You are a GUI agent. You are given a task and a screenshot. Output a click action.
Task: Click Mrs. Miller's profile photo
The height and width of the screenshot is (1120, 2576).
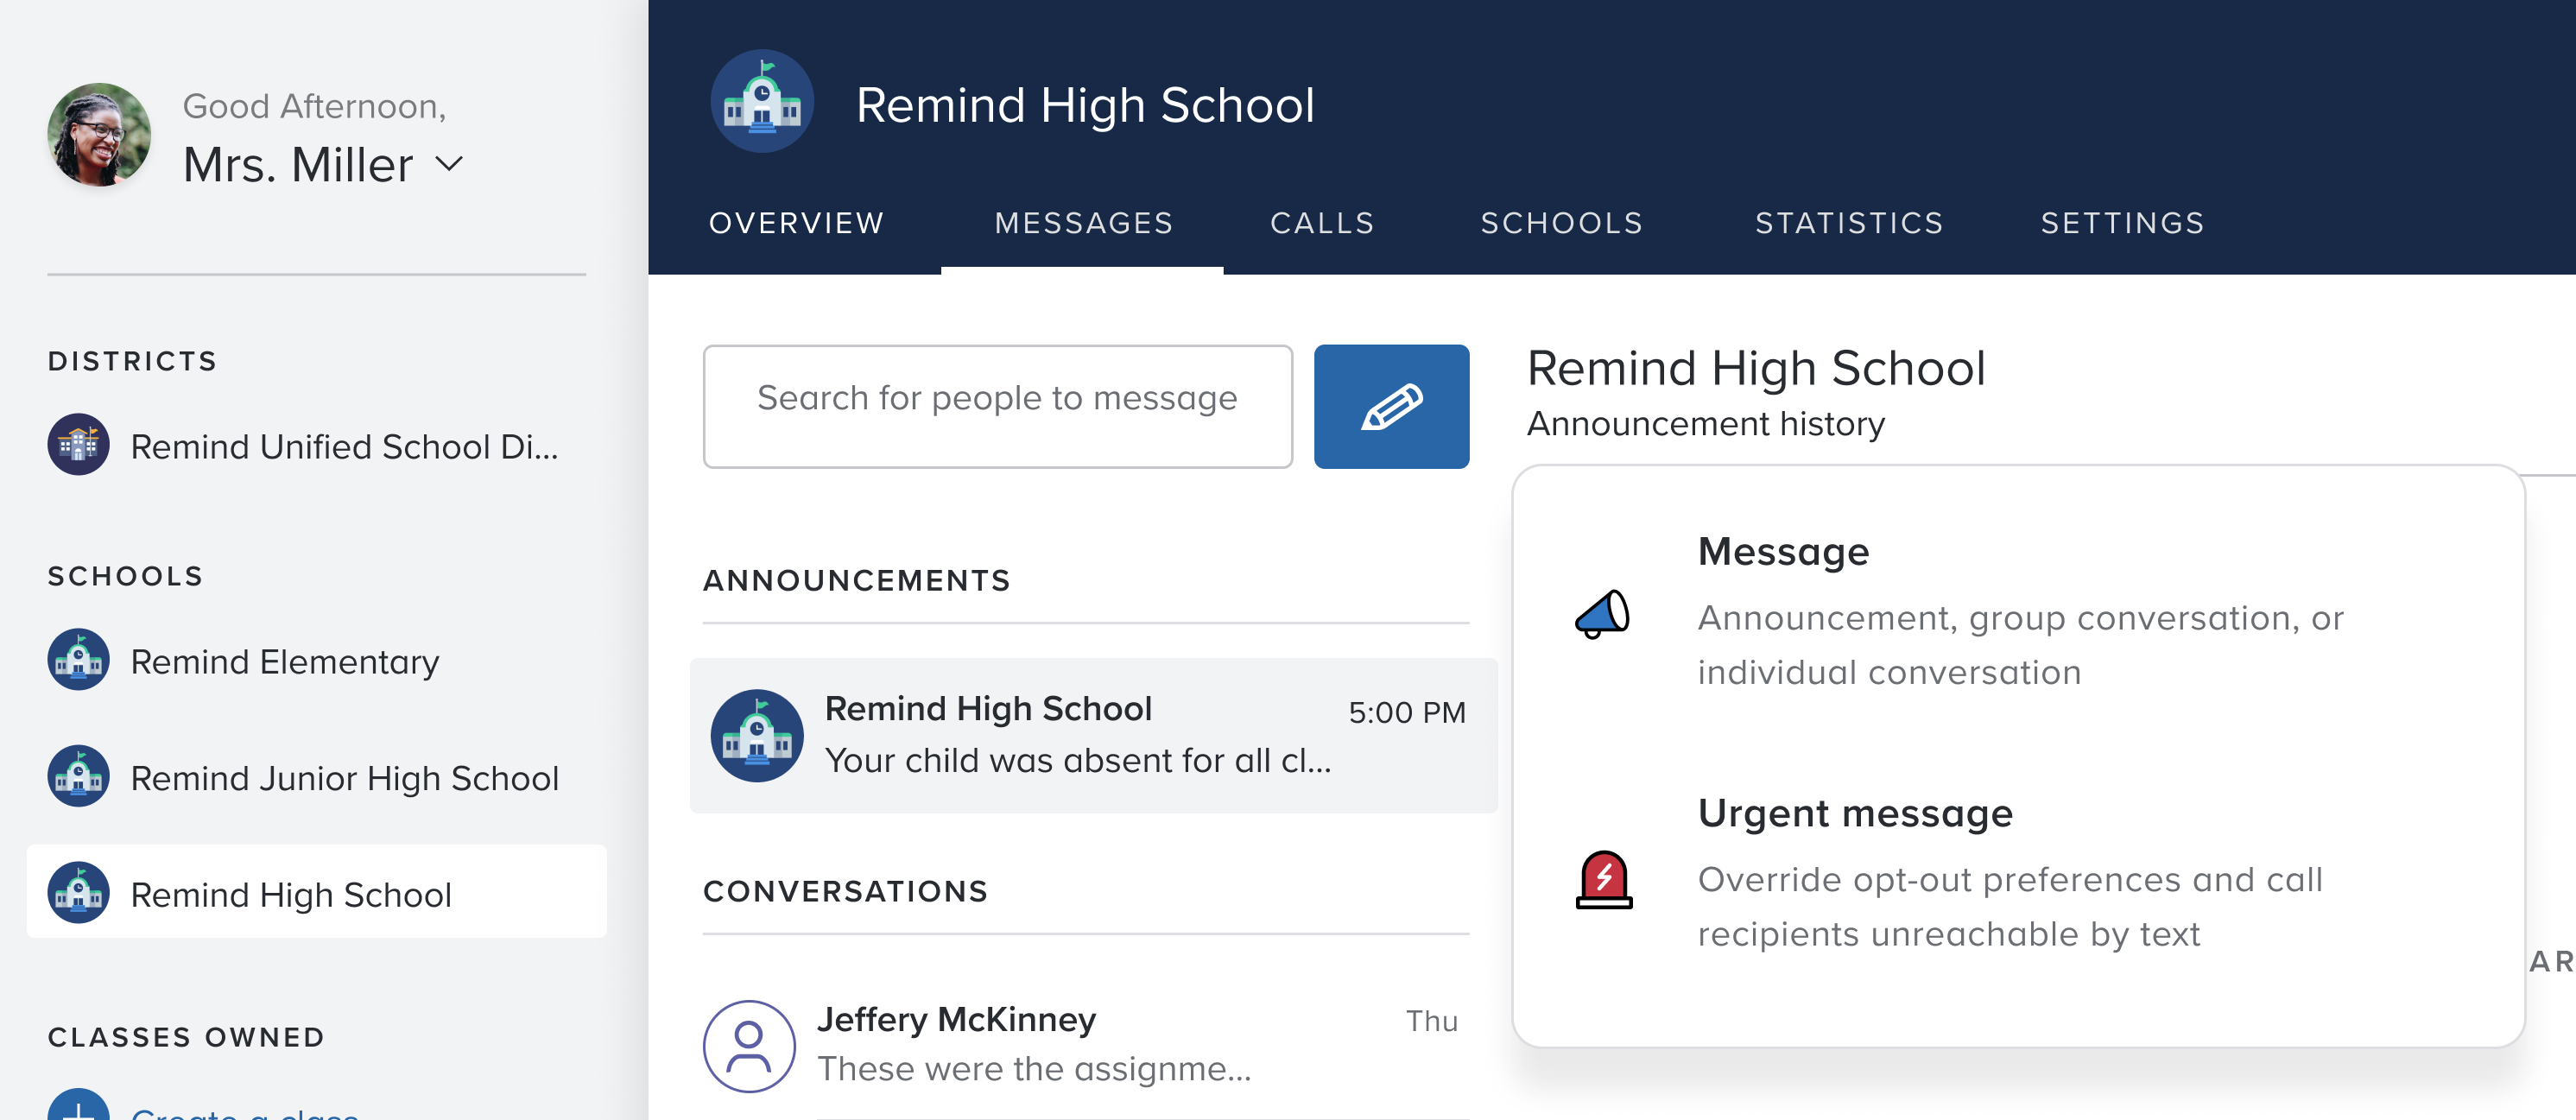[x=99, y=135]
